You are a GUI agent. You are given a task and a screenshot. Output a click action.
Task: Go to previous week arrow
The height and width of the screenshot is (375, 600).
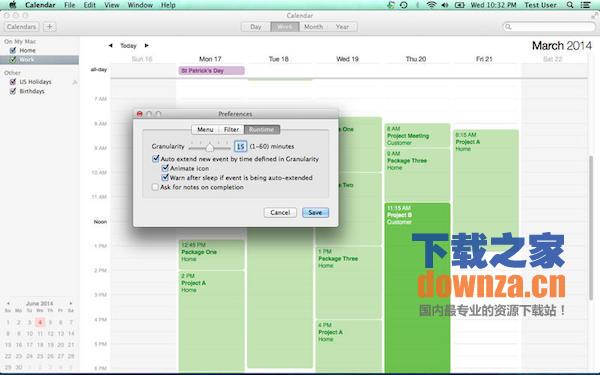(x=110, y=46)
